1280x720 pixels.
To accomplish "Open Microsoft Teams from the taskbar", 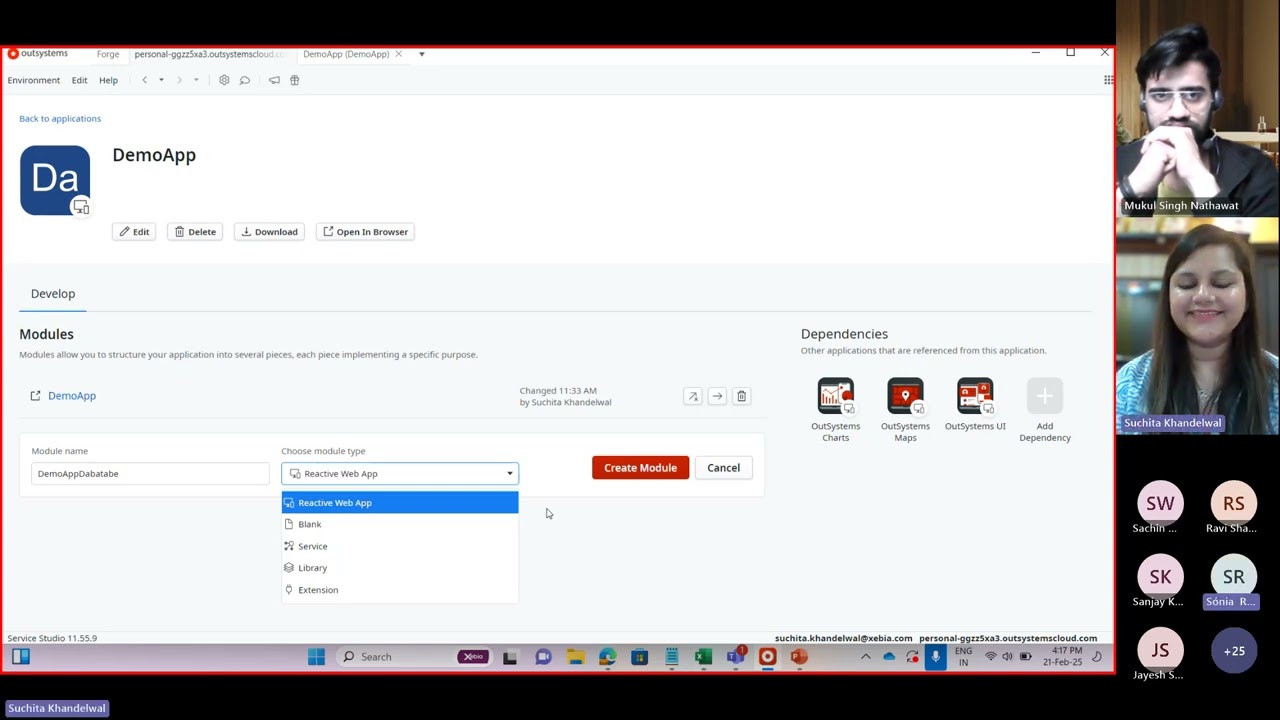I will point(735,657).
